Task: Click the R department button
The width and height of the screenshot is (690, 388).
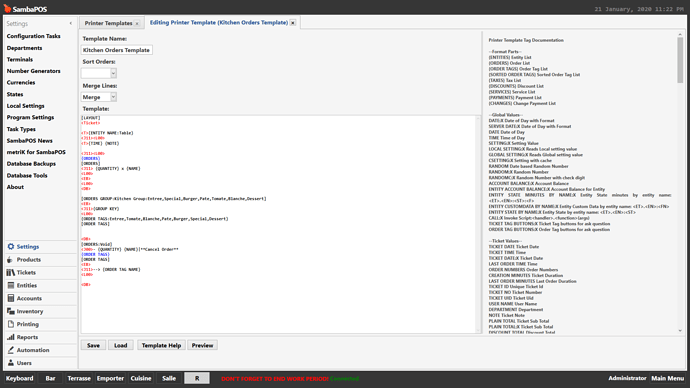Action: tap(197, 378)
